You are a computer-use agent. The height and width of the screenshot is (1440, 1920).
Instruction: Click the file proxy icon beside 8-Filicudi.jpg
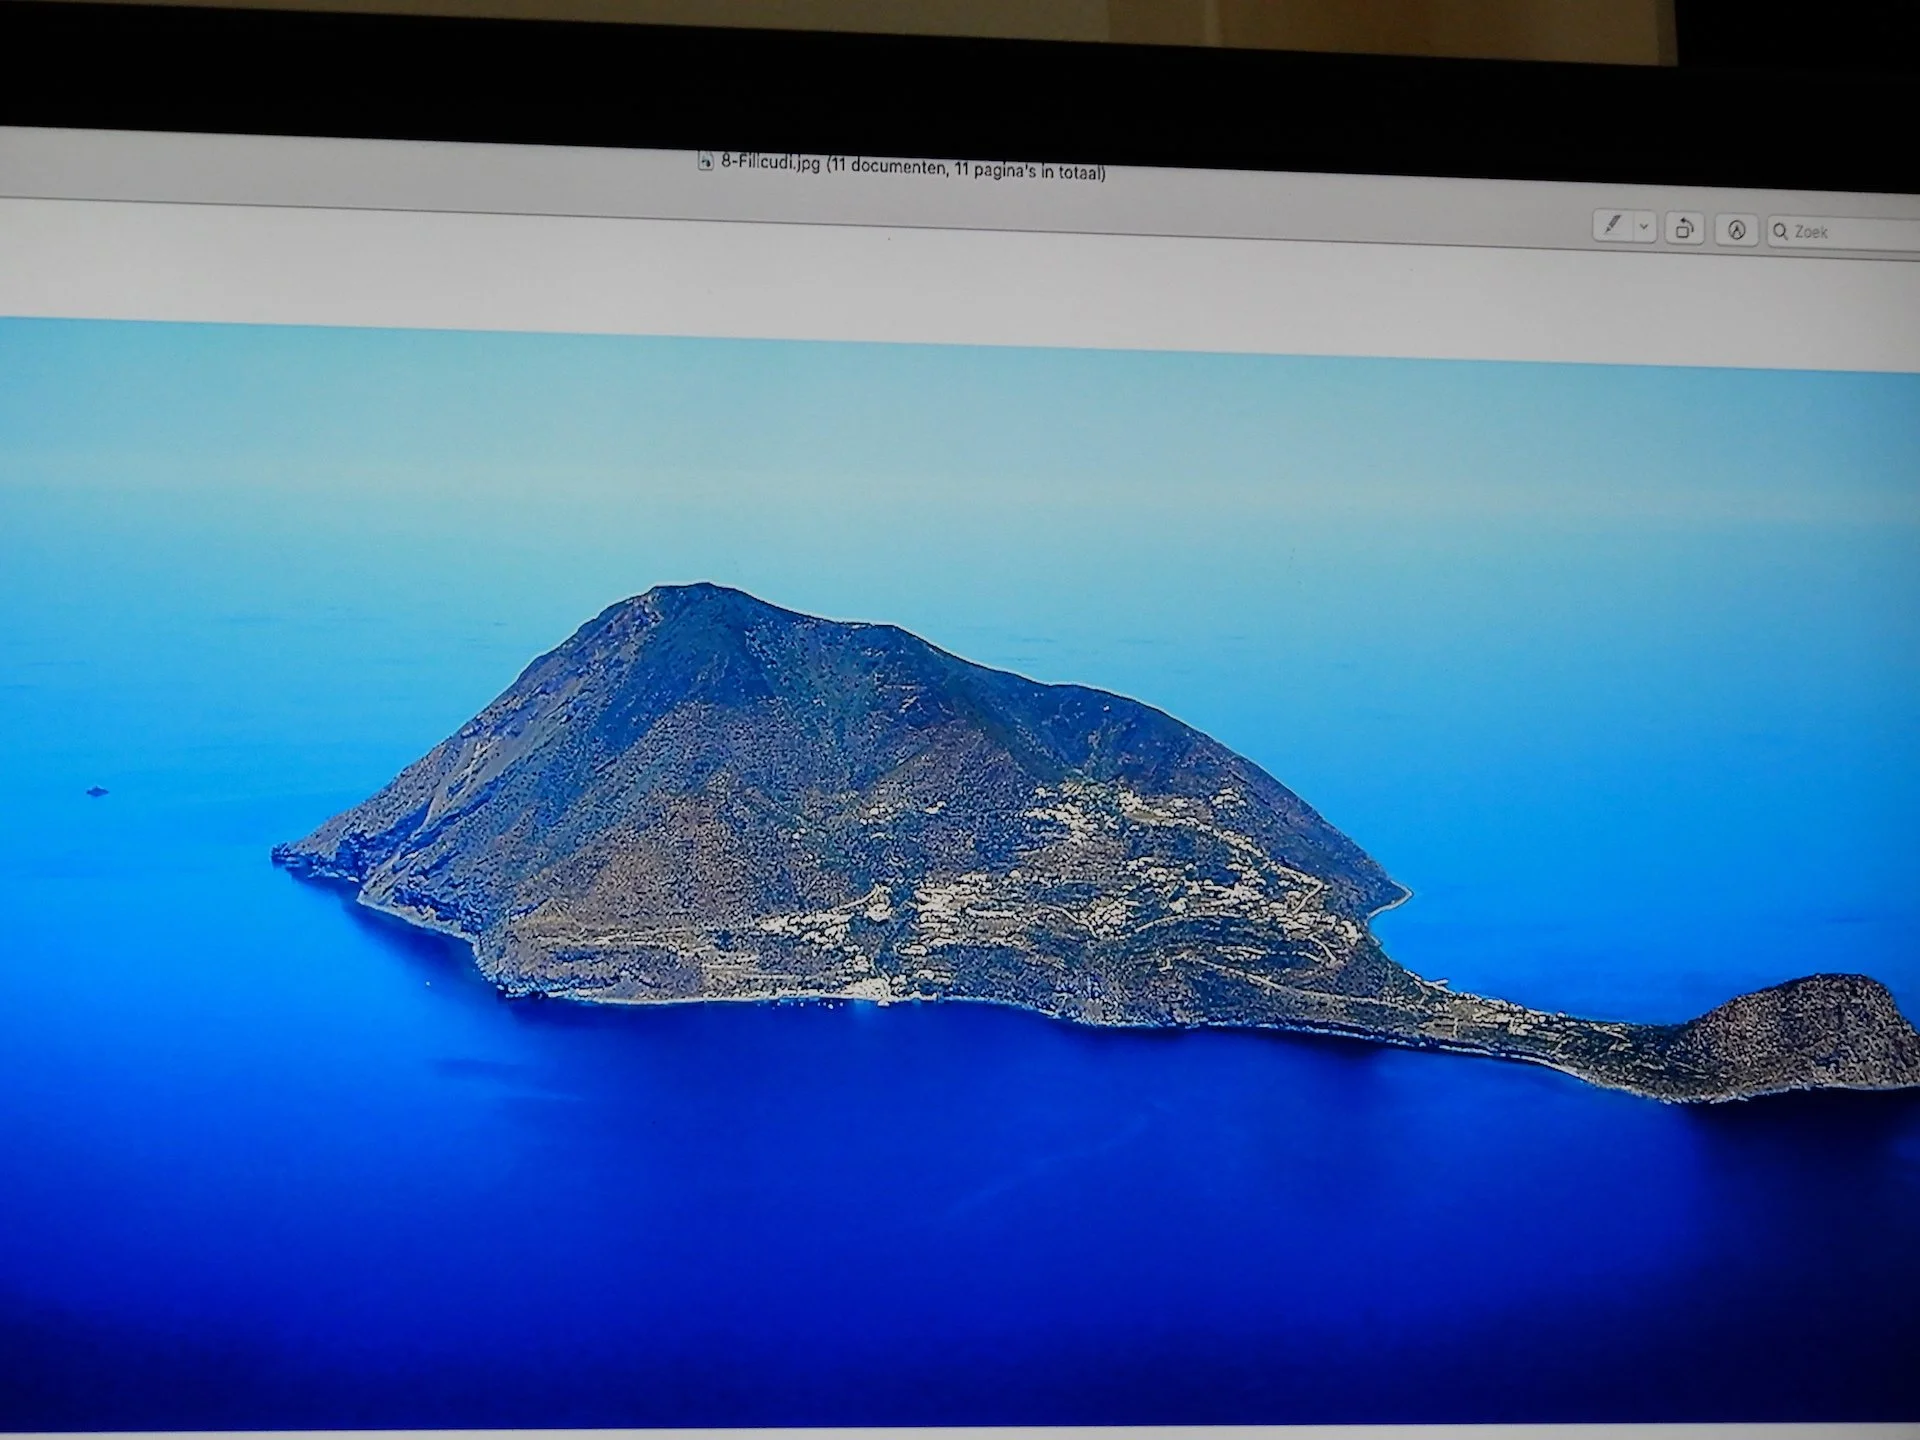[705, 161]
